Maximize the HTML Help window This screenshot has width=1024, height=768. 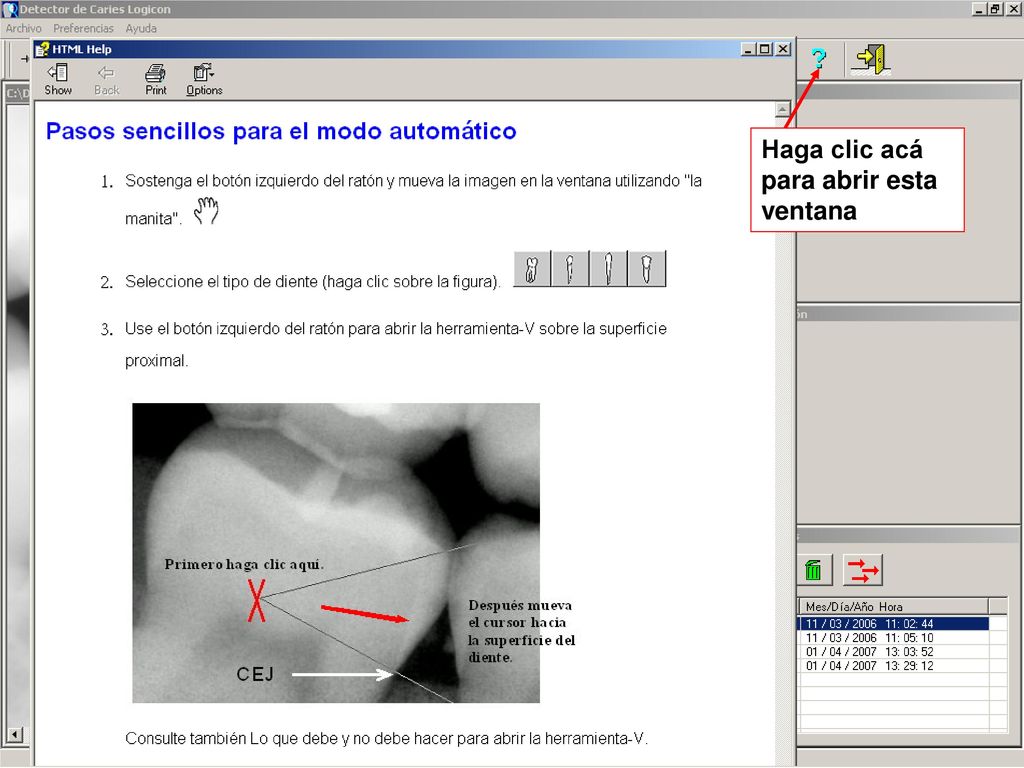pyautogui.click(x=765, y=49)
